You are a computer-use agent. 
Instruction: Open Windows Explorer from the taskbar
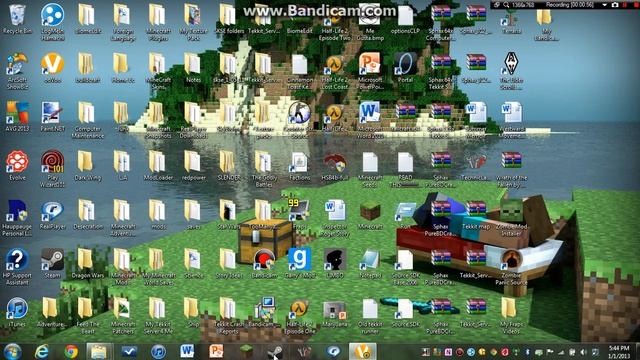click(x=99, y=351)
